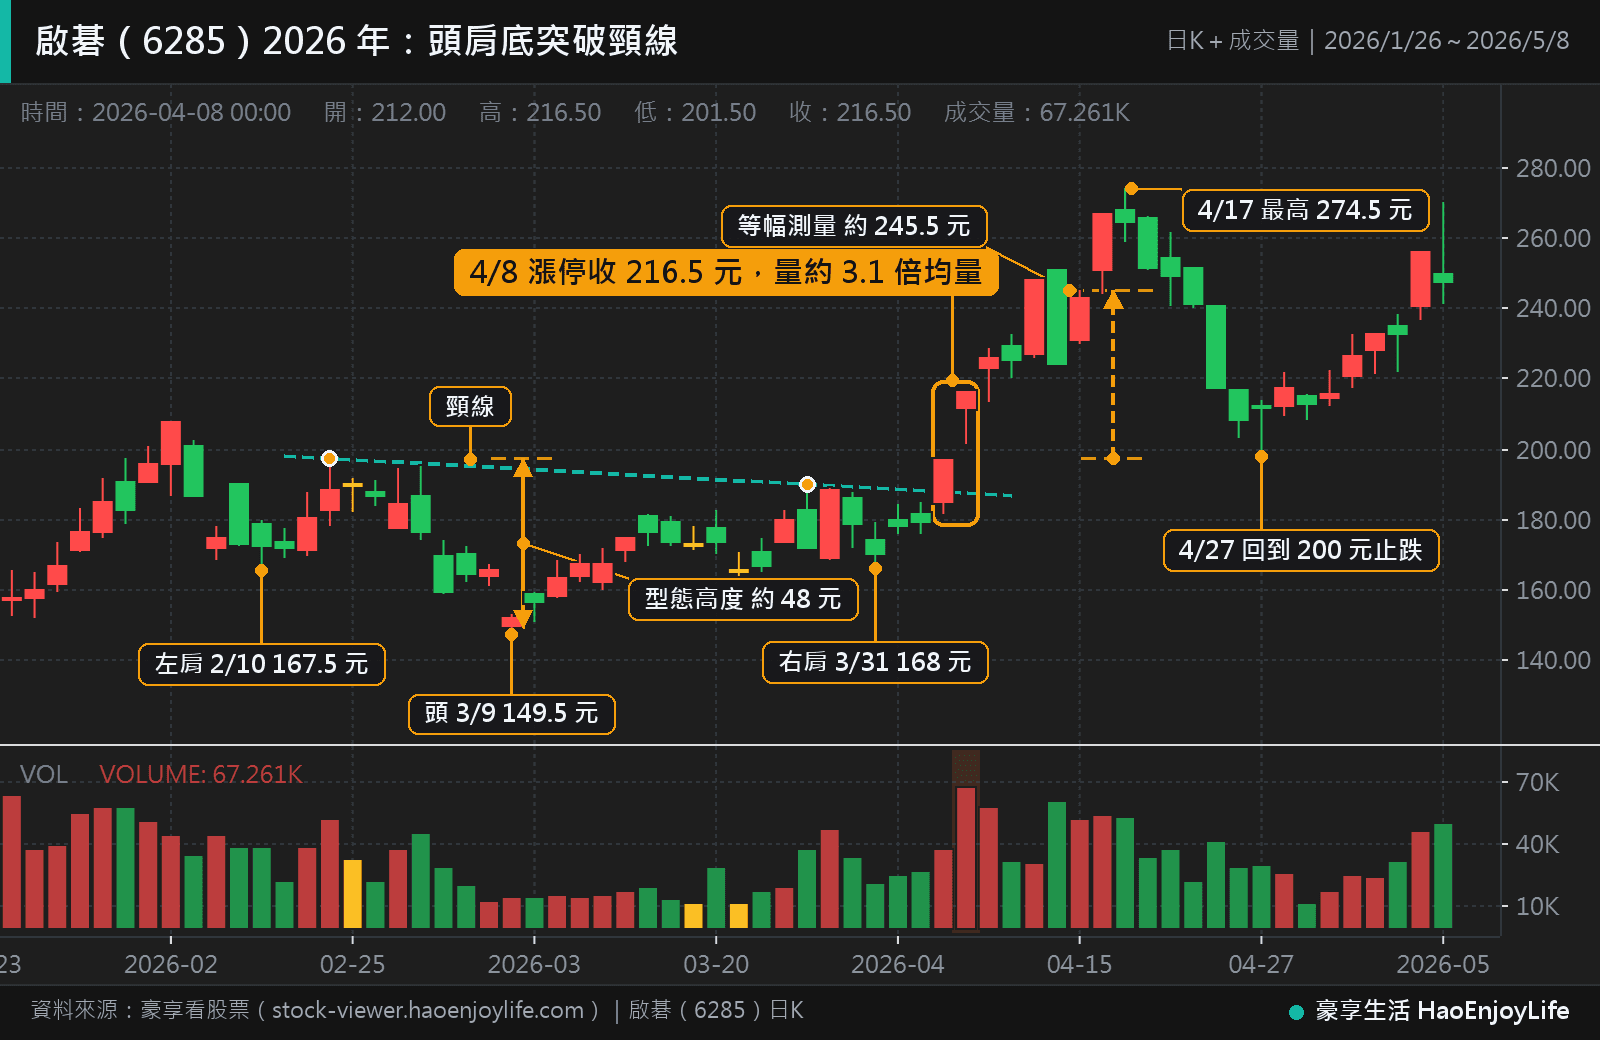This screenshot has height=1040, width=1600.
Task: Click the 收：216.50 close price value
Action: (x=850, y=112)
